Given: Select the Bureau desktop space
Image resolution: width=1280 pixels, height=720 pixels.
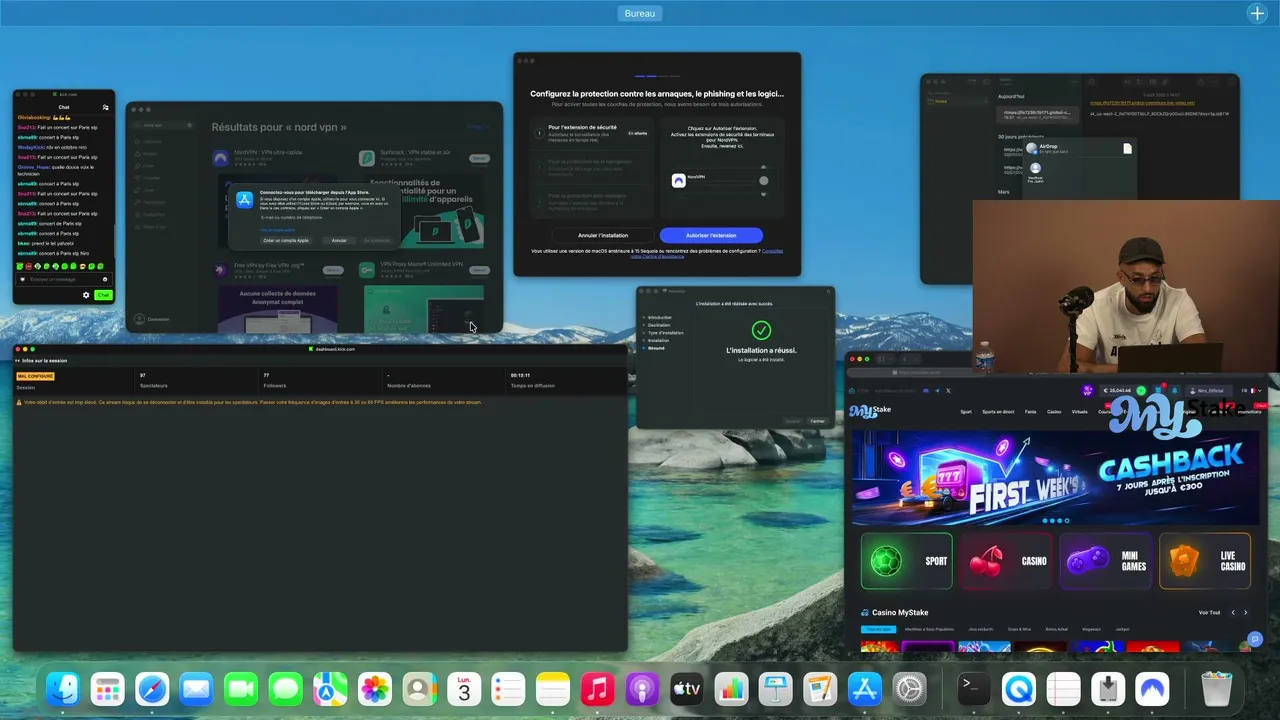Looking at the screenshot, I should pyautogui.click(x=640, y=13).
